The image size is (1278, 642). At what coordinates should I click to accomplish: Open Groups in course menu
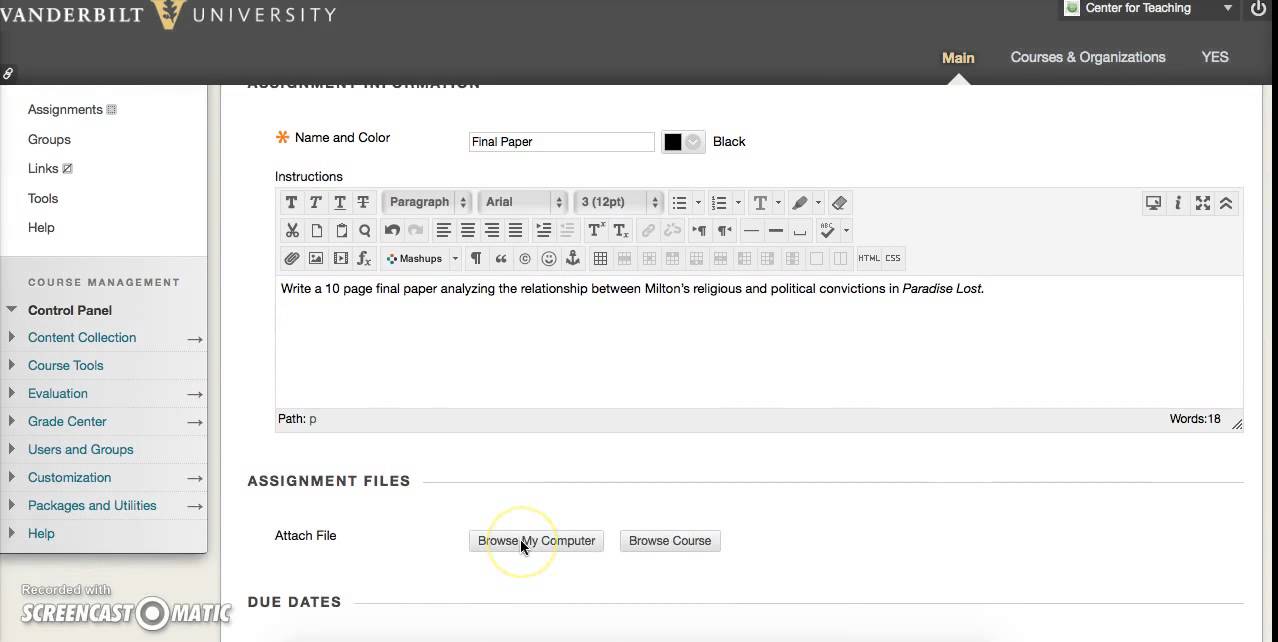[49, 139]
